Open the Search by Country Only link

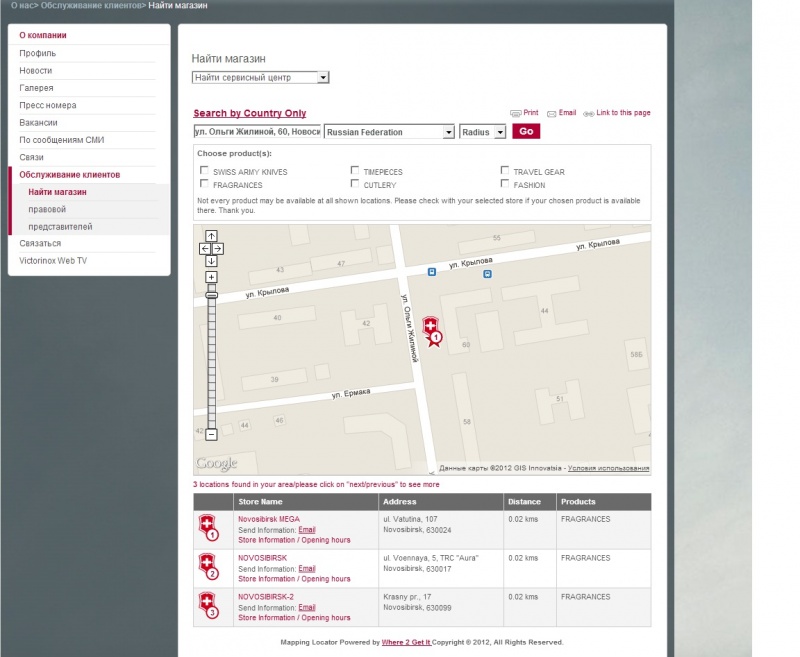point(250,113)
